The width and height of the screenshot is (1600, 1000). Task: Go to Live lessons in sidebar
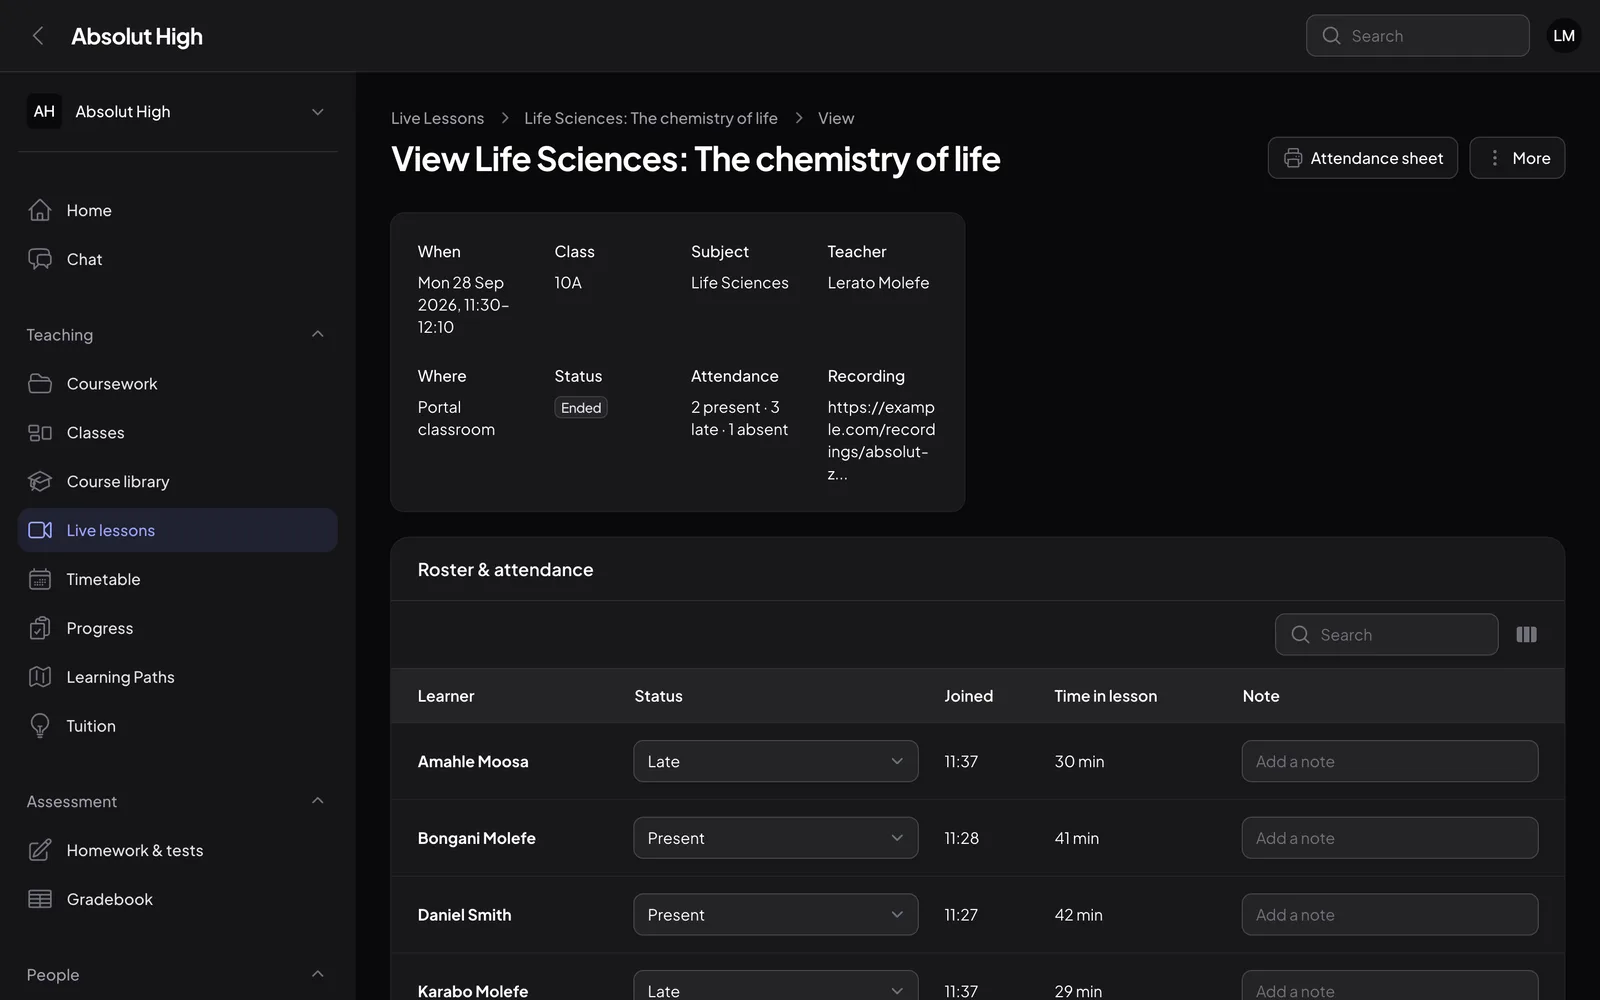point(178,530)
